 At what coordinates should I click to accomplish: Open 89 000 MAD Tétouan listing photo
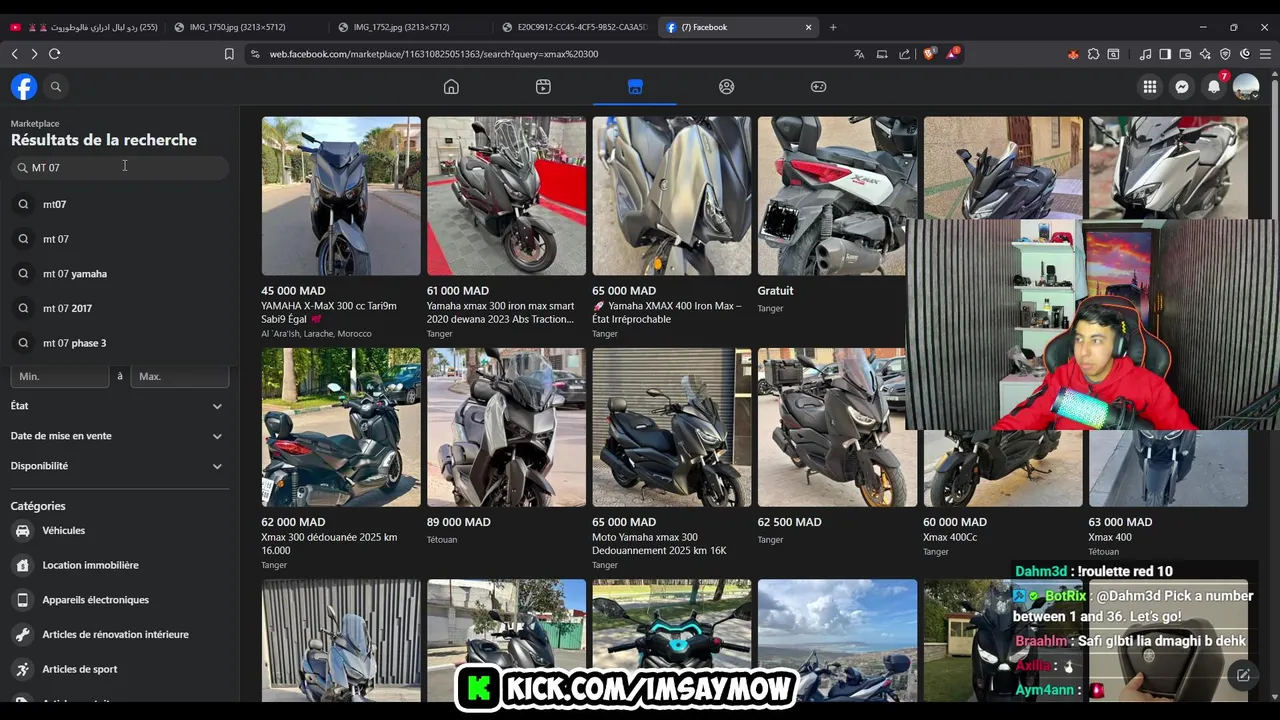coord(506,427)
